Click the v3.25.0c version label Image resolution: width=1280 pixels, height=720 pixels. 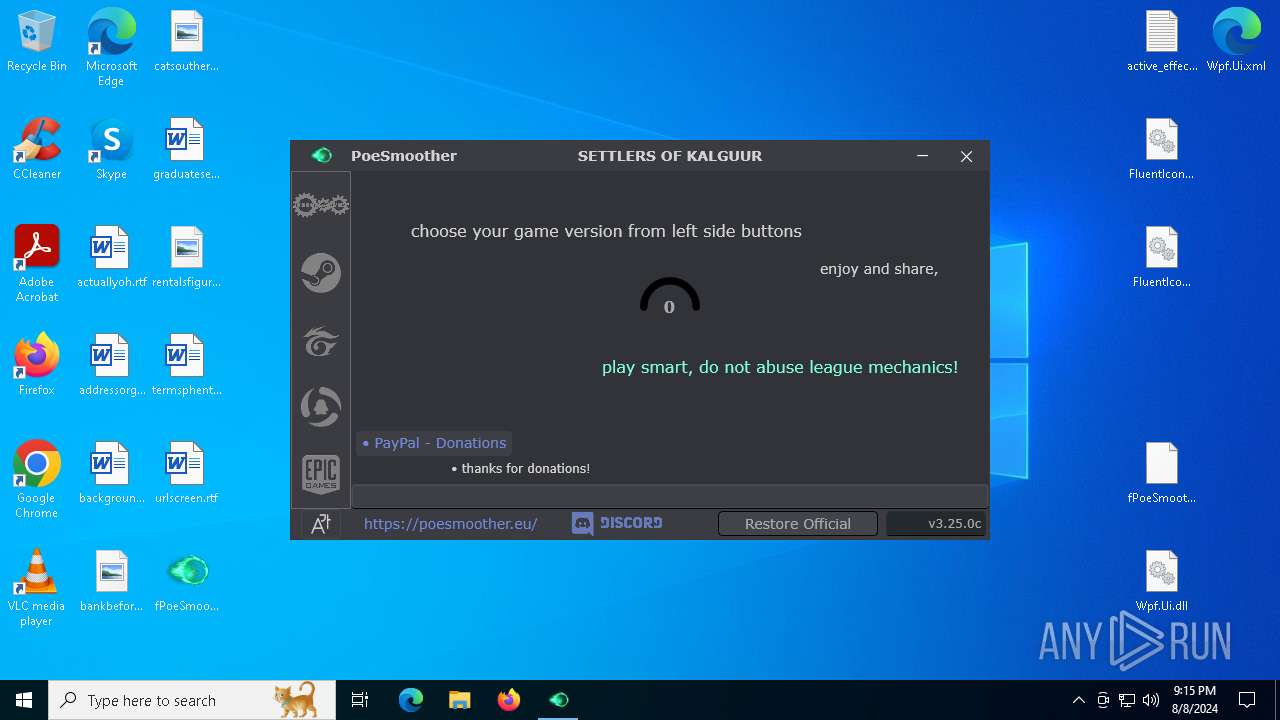point(937,524)
